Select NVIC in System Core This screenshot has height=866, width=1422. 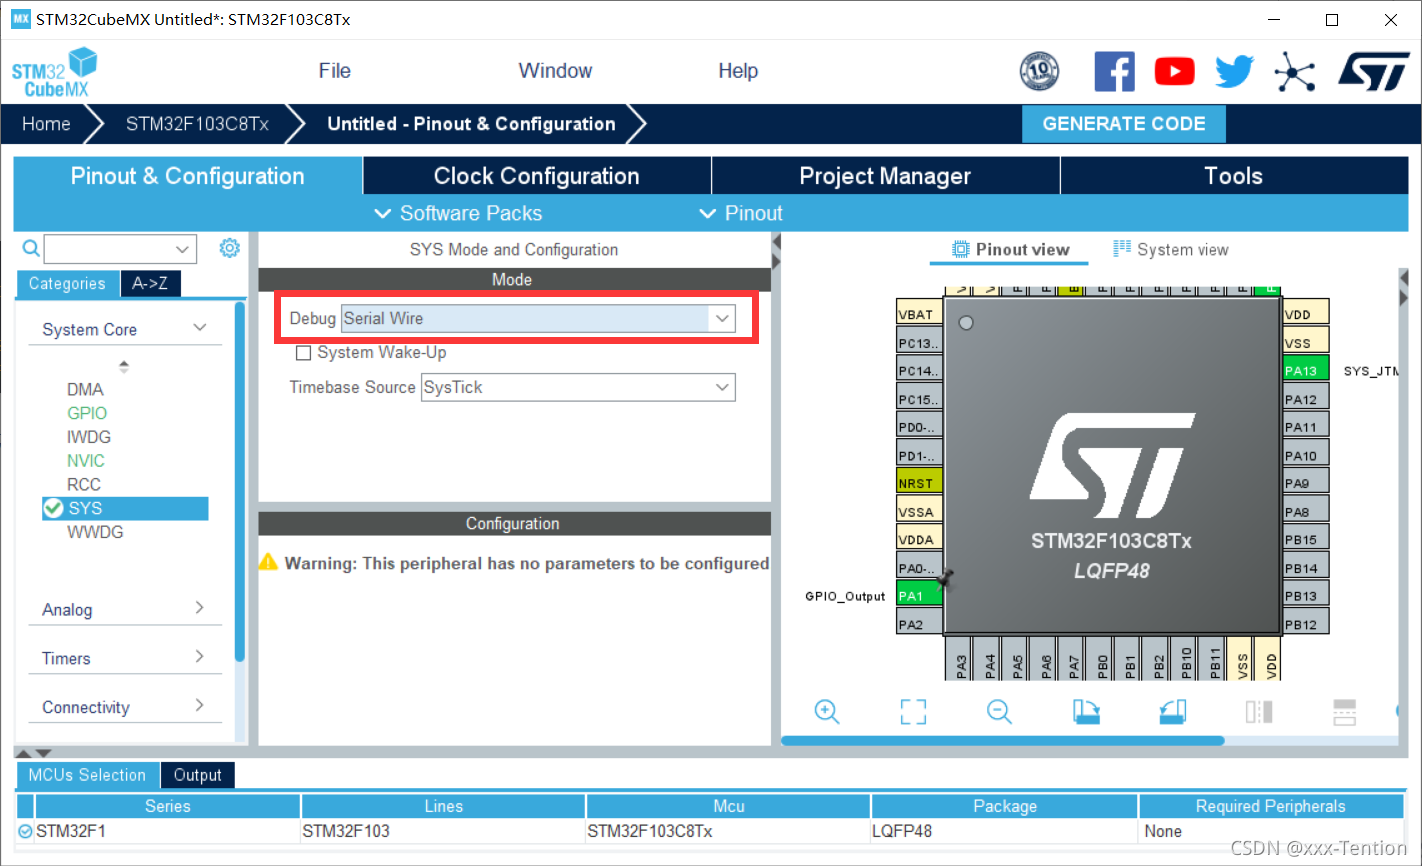(86, 461)
